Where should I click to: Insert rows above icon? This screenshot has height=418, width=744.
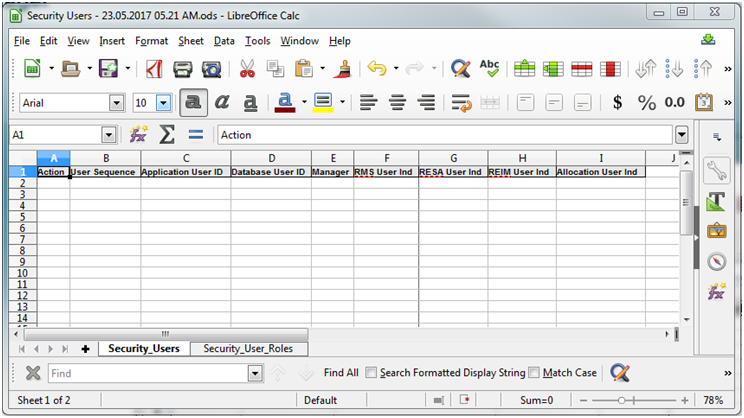point(524,69)
